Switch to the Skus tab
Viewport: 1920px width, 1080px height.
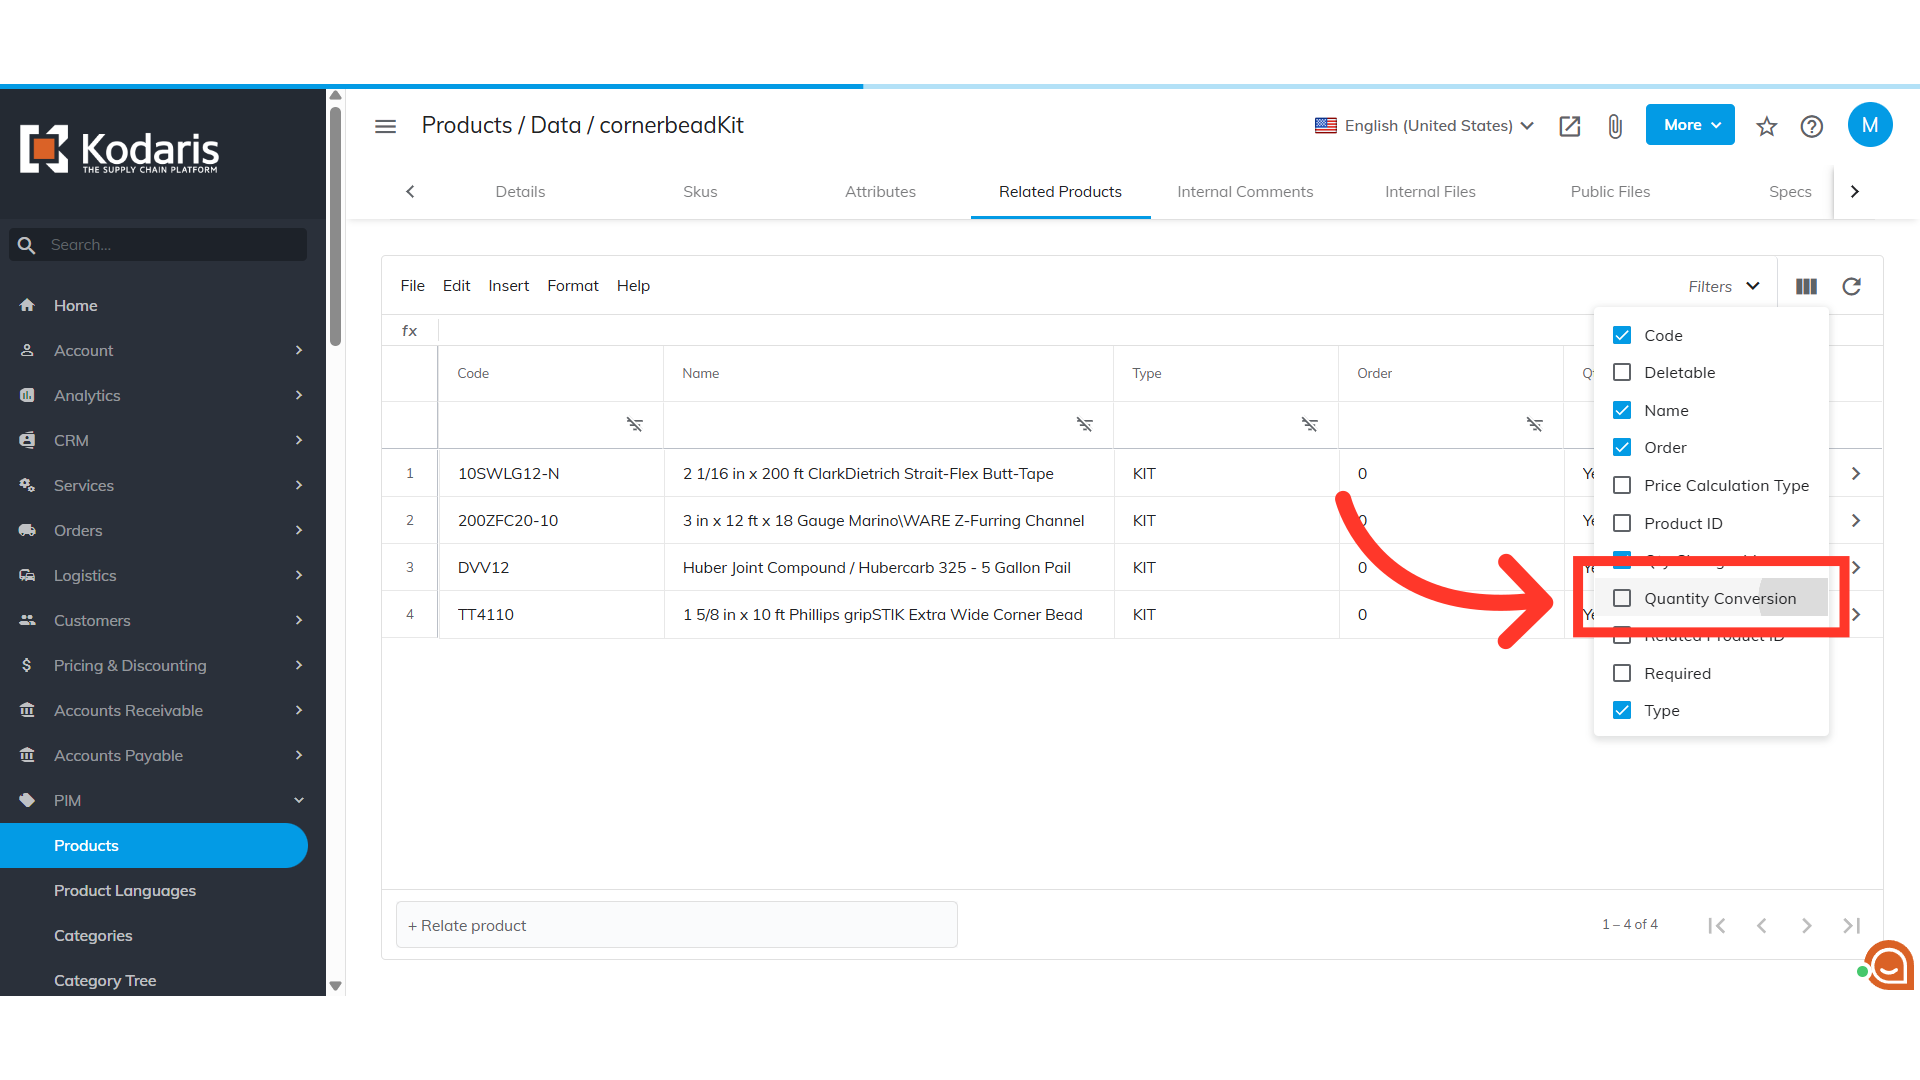pos(700,192)
